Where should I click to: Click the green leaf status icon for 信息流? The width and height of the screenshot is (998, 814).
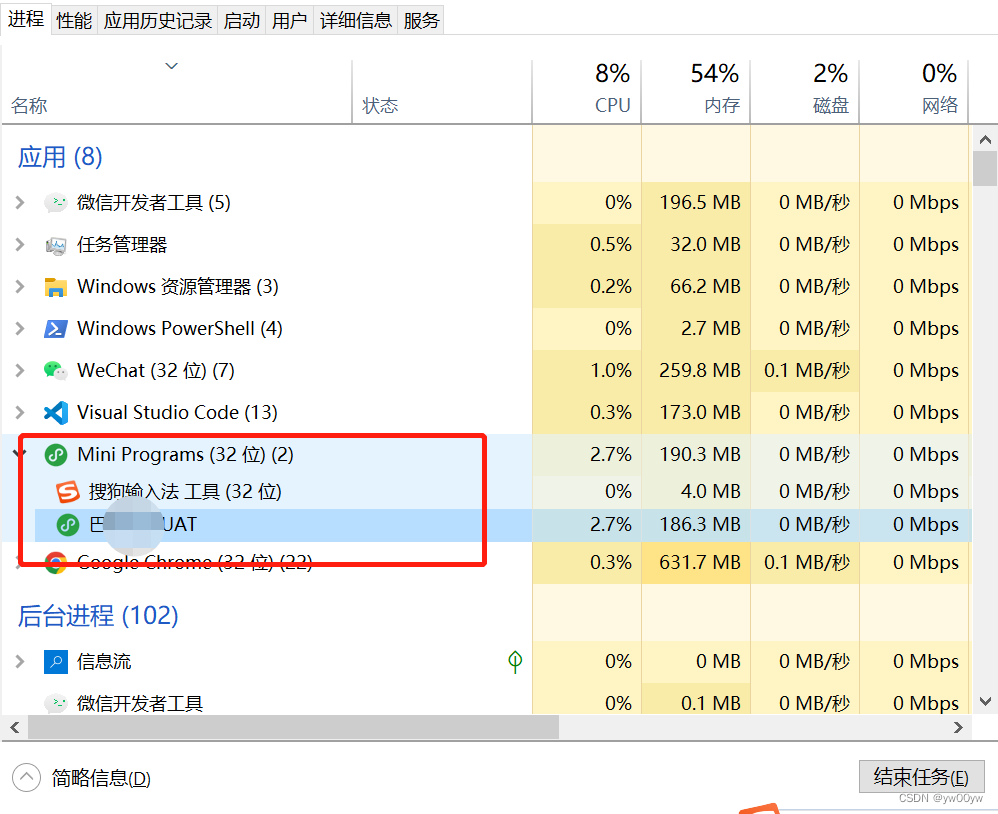pos(516,662)
